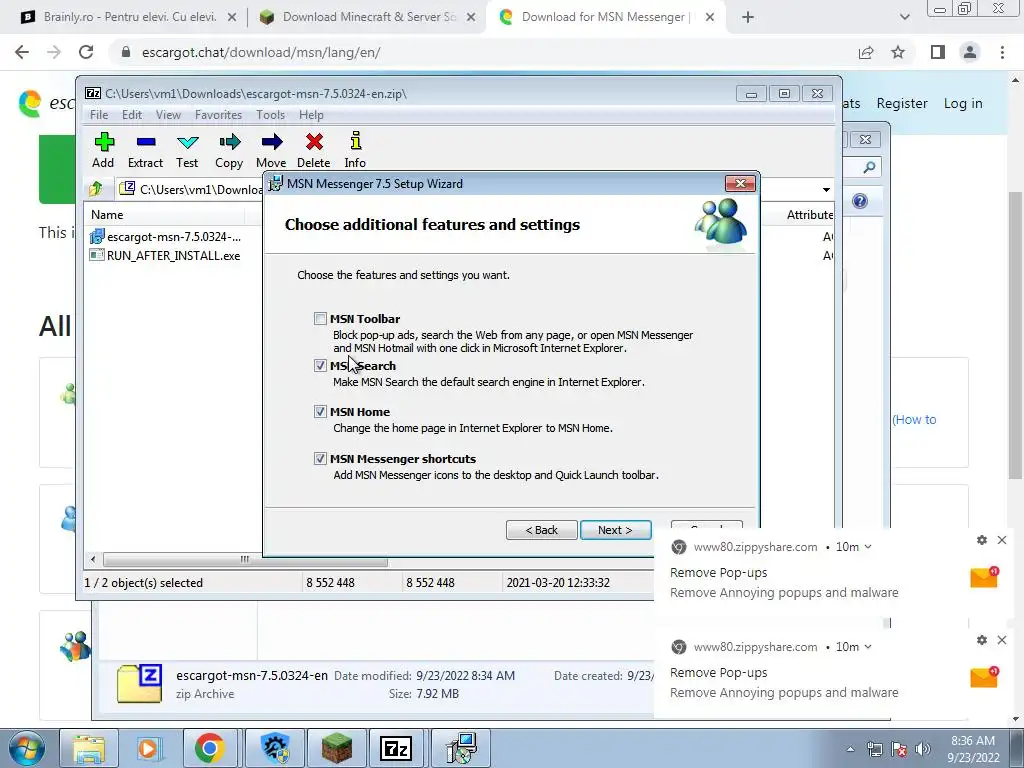This screenshot has height=768, width=1024.
Task: Open the Tools menu in 7-Zip
Action: point(270,115)
